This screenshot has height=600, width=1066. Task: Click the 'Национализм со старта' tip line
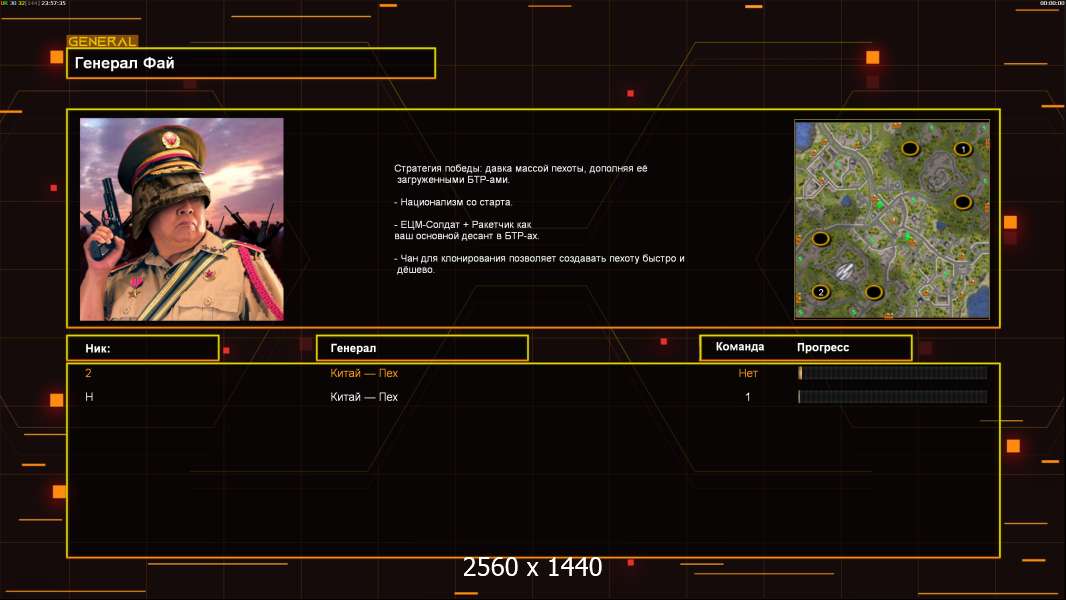[453, 202]
